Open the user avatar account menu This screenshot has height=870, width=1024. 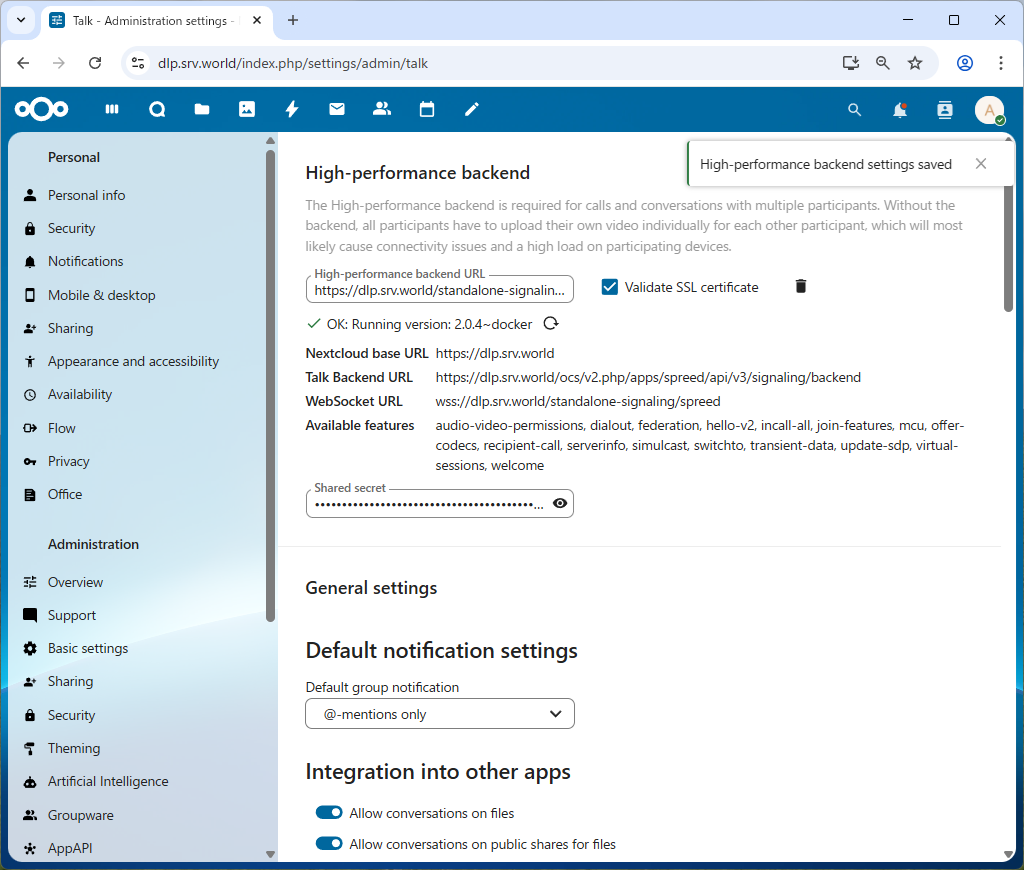[989, 110]
